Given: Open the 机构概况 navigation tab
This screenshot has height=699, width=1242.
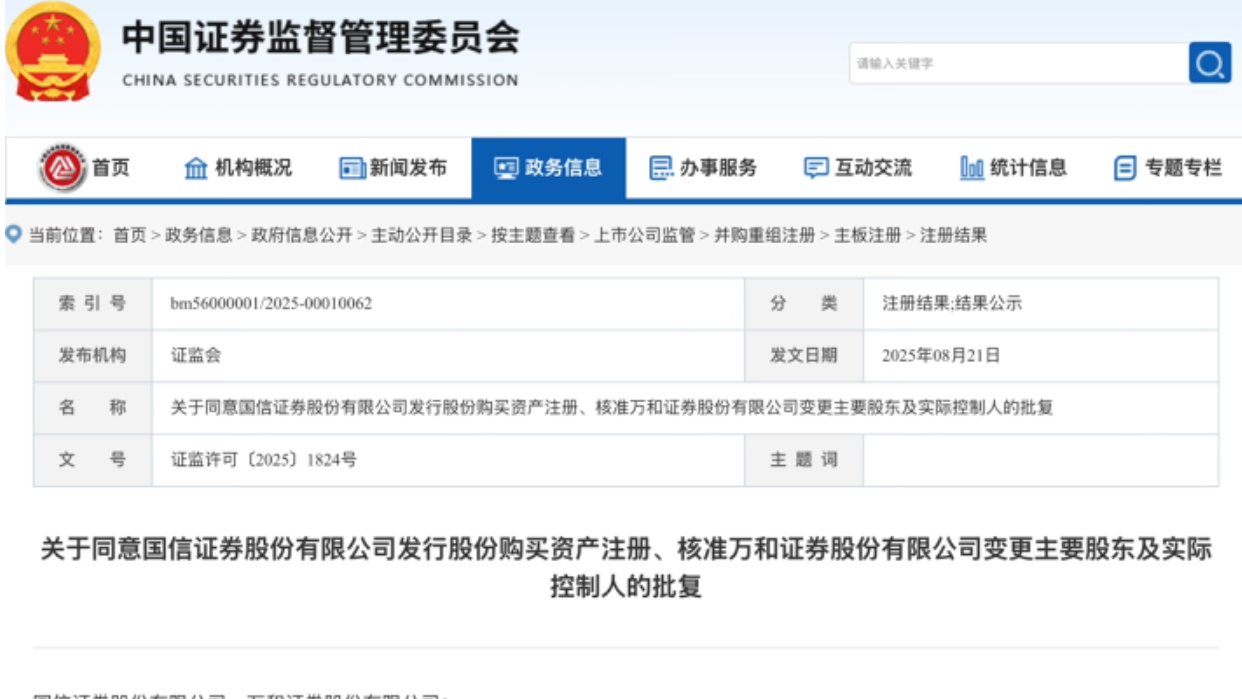Looking at the screenshot, I should (238, 169).
